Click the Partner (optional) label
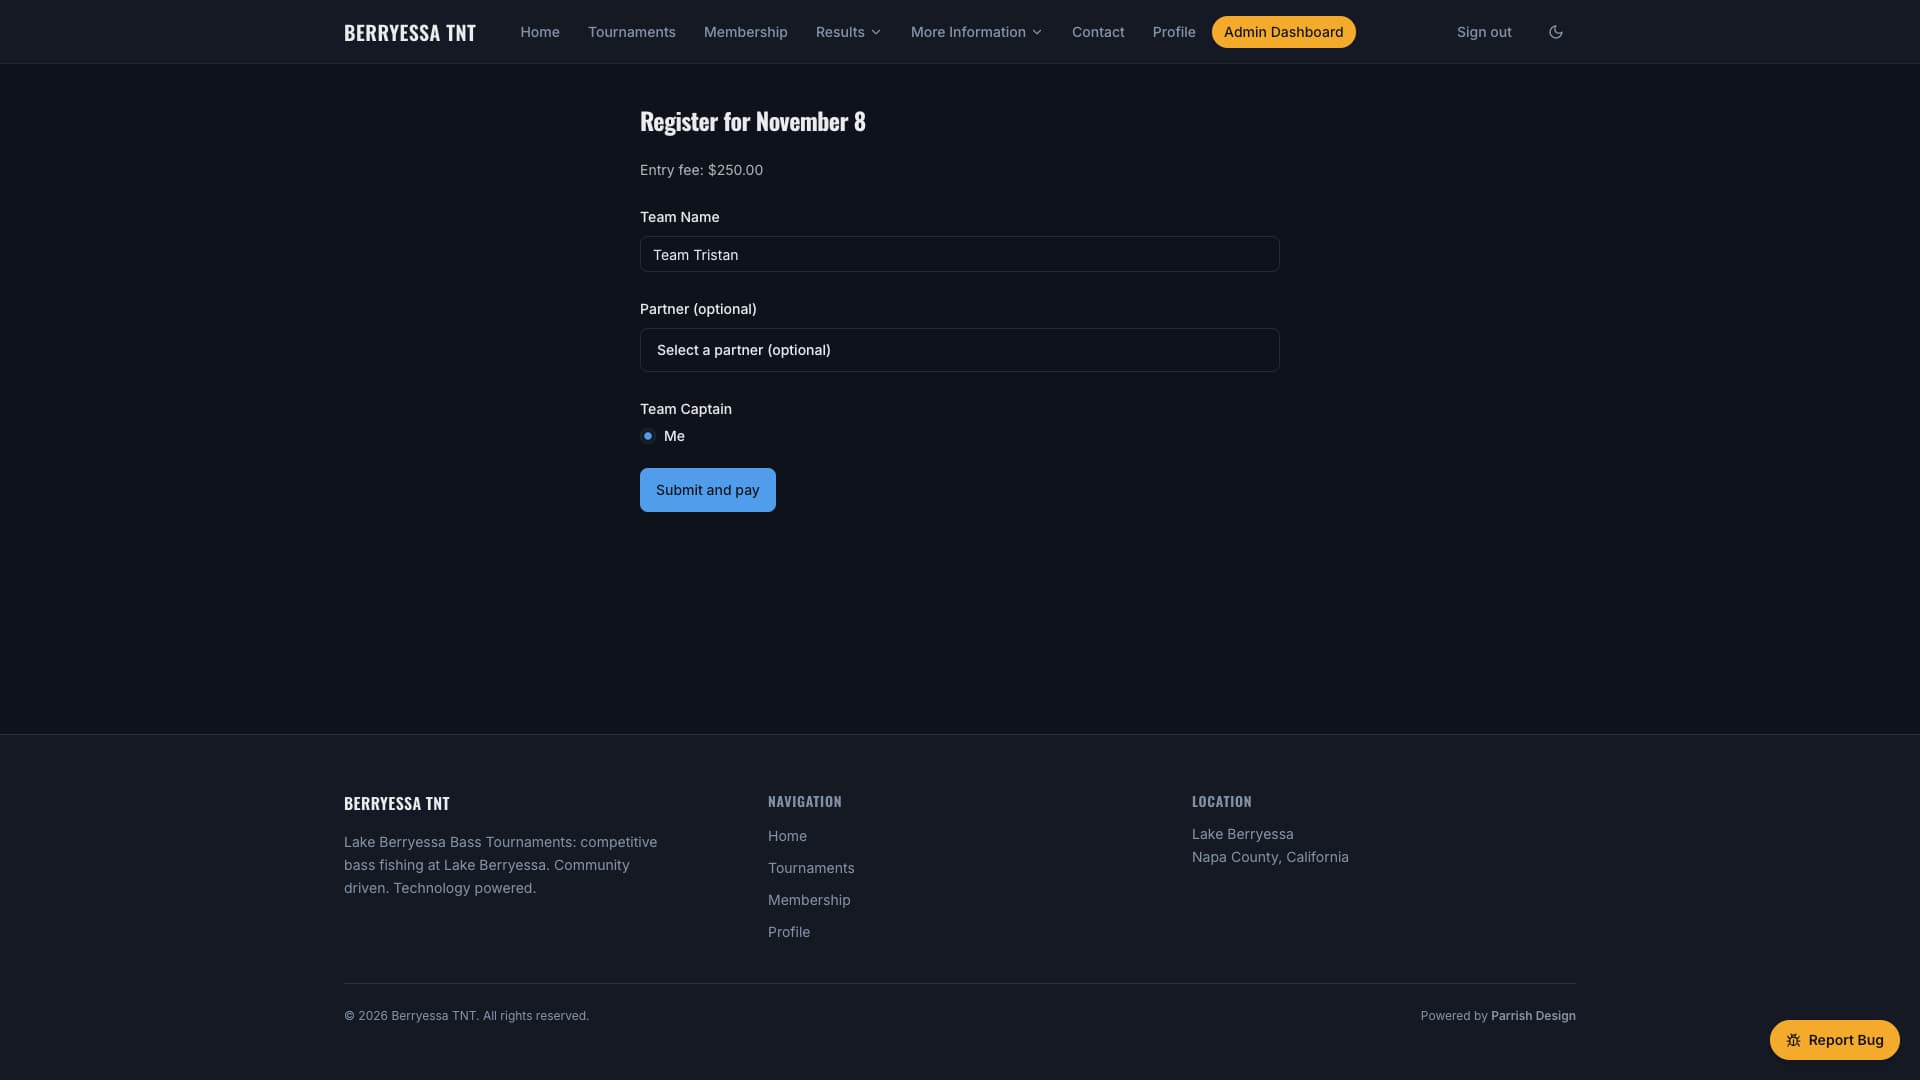Image resolution: width=1920 pixels, height=1080 pixels. pos(698,309)
